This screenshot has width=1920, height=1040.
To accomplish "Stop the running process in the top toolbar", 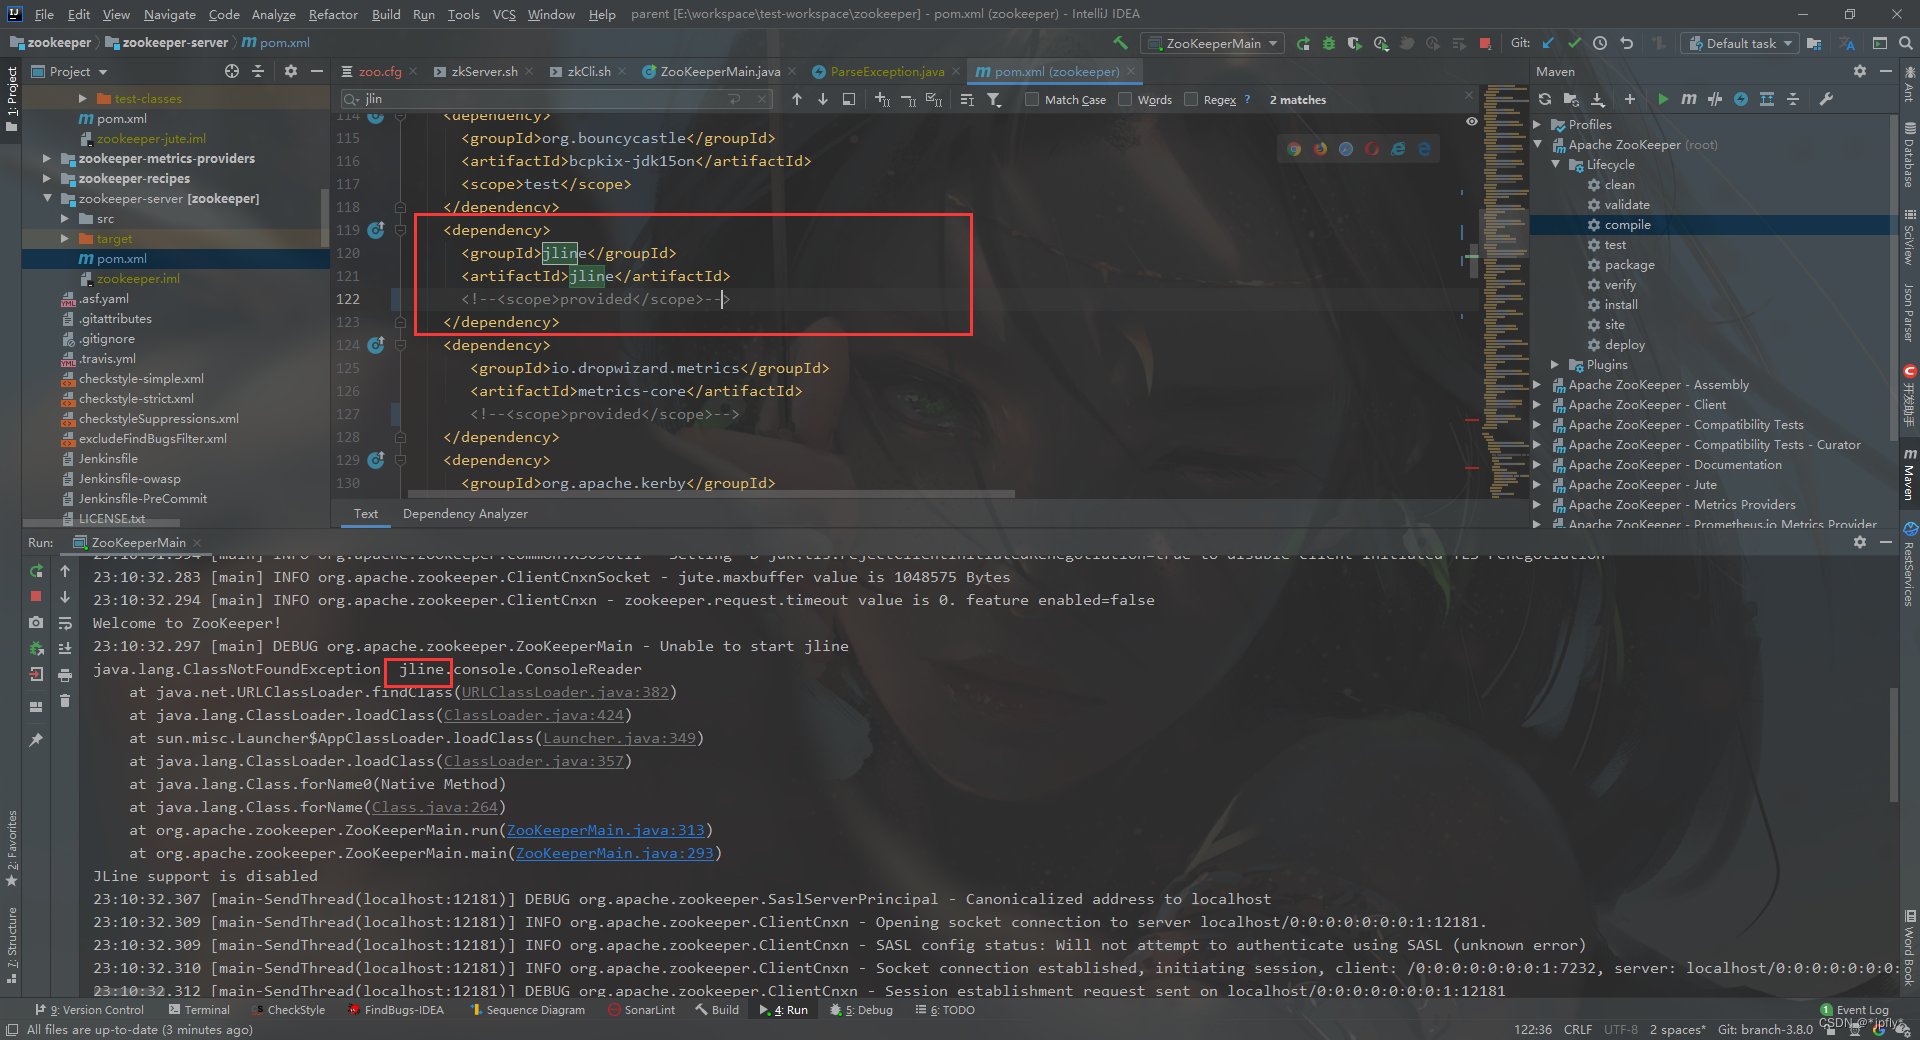I will point(1485,43).
